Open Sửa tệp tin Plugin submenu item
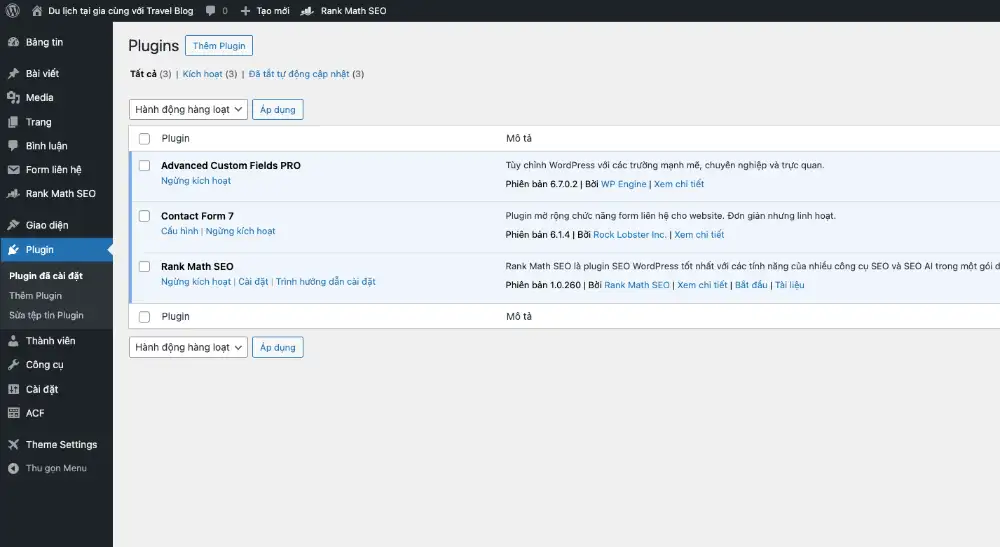 [x=46, y=315]
